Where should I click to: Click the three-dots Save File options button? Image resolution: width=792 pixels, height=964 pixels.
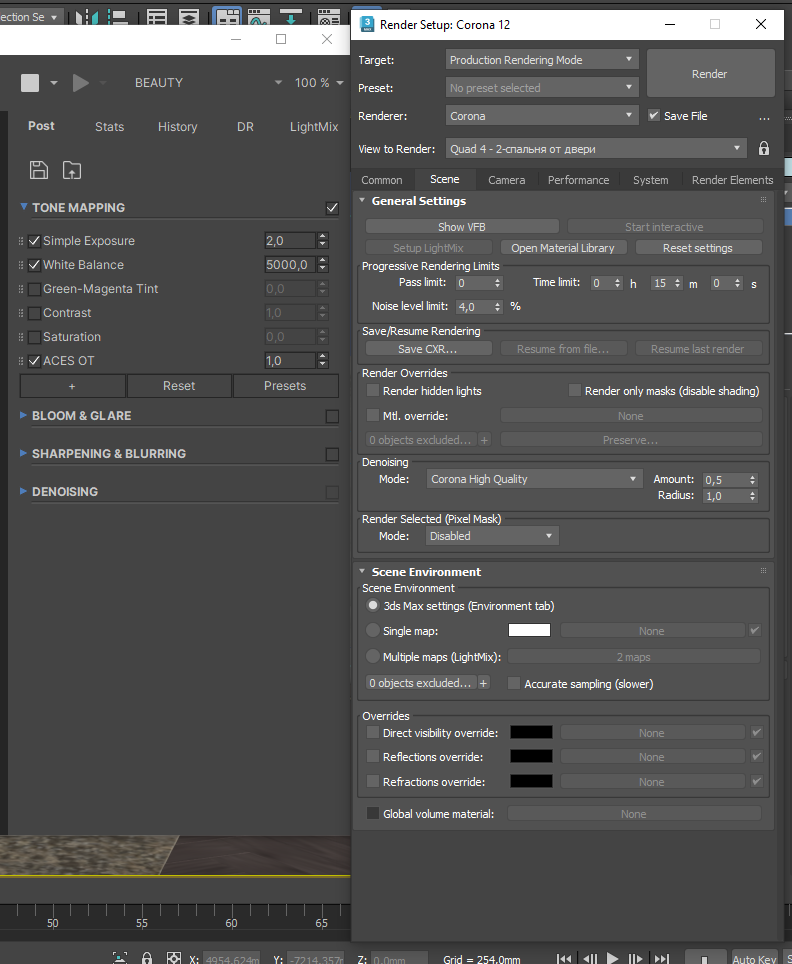pyautogui.click(x=764, y=117)
